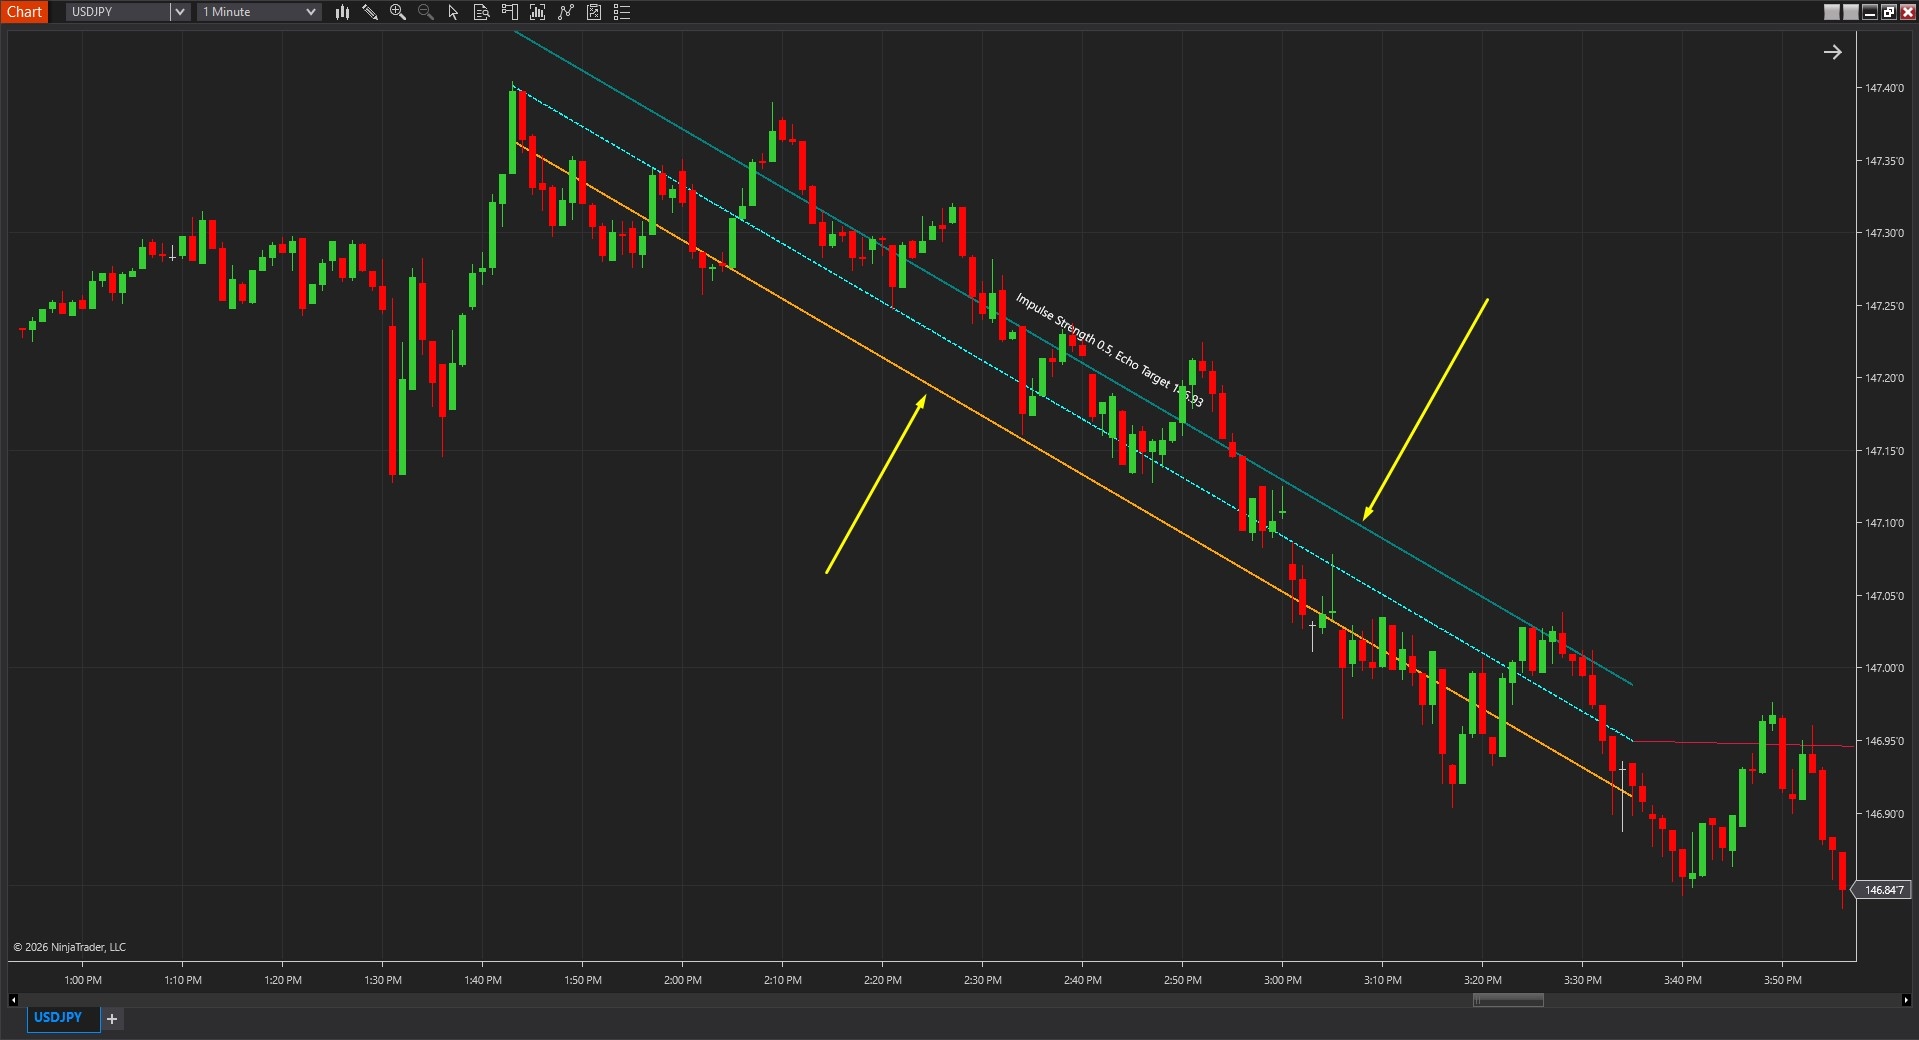Open the chart trader icon
The width and height of the screenshot is (1919, 1040).
509,12
